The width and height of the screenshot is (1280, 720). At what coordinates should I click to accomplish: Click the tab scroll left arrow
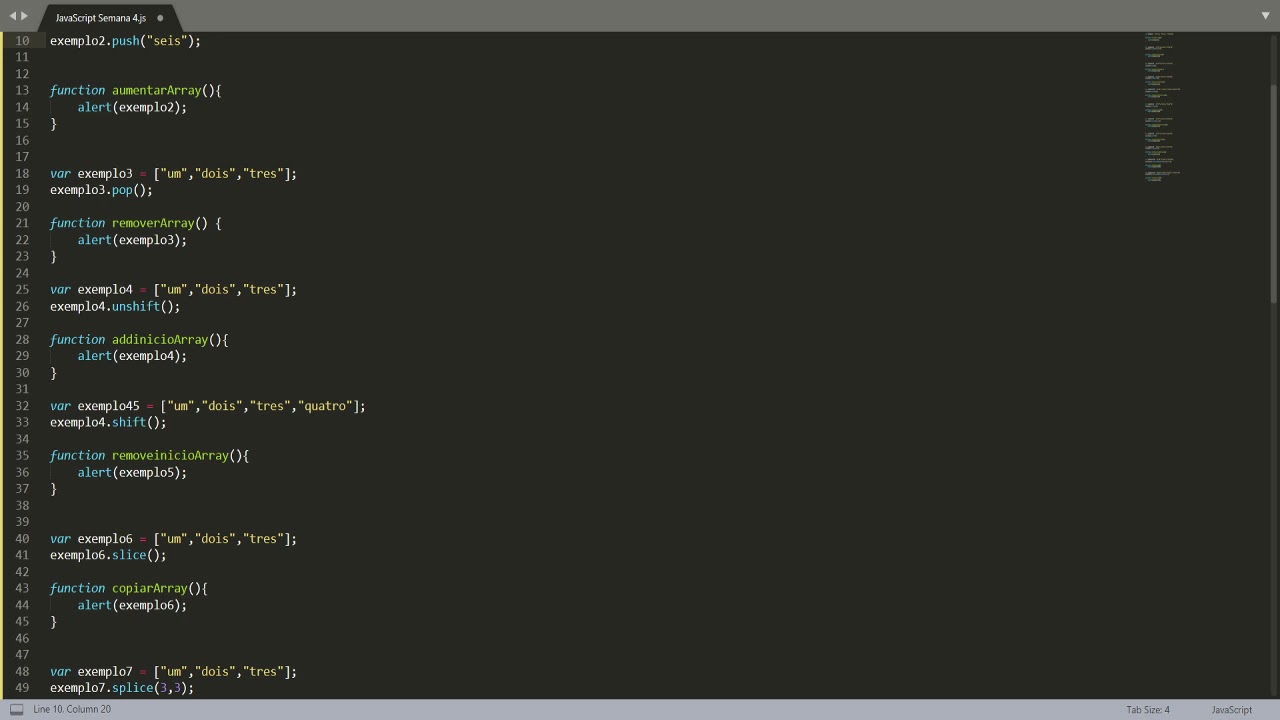pos(12,16)
